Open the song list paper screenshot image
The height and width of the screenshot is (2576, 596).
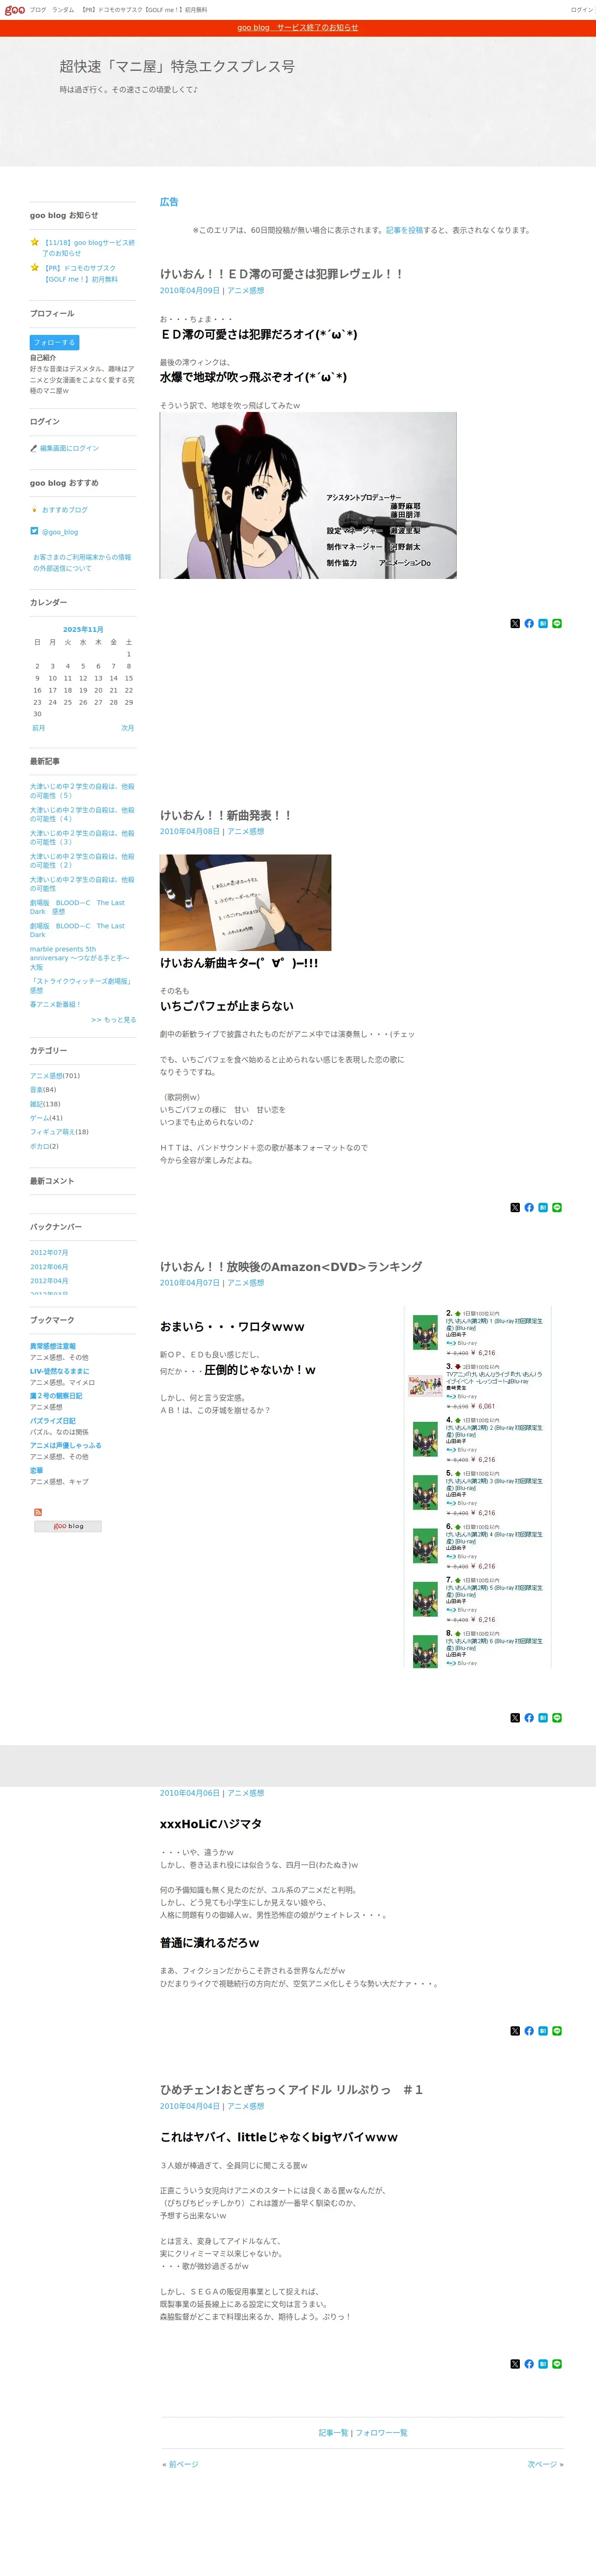click(245, 902)
